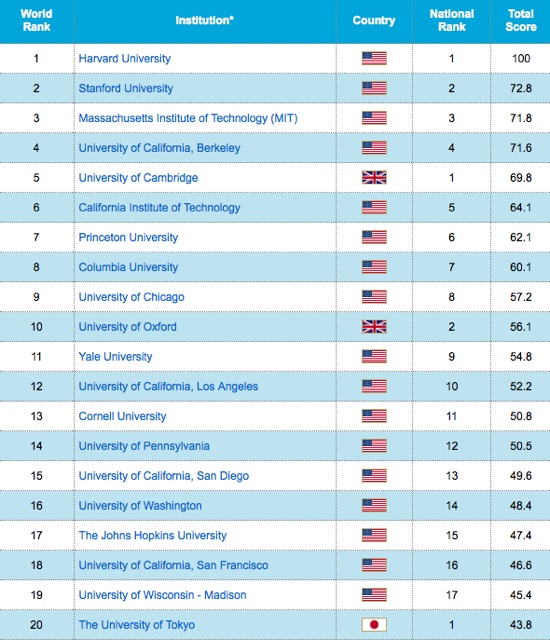This screenshot has width=550, height=640.
Task: Select the total score 71.6 cell
Action: pyautogui.click(x=521, y=148)
